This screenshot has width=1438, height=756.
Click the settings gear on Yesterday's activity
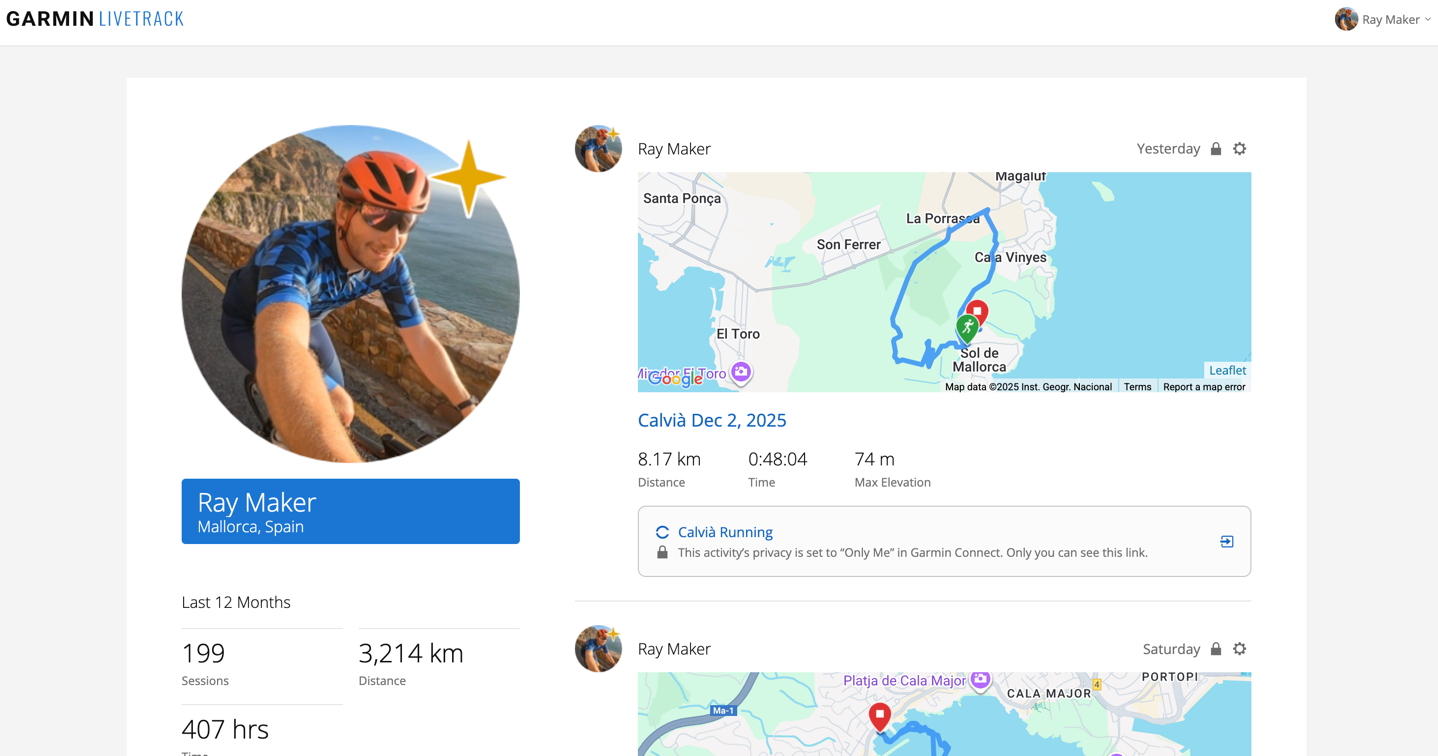point(1239,149)
